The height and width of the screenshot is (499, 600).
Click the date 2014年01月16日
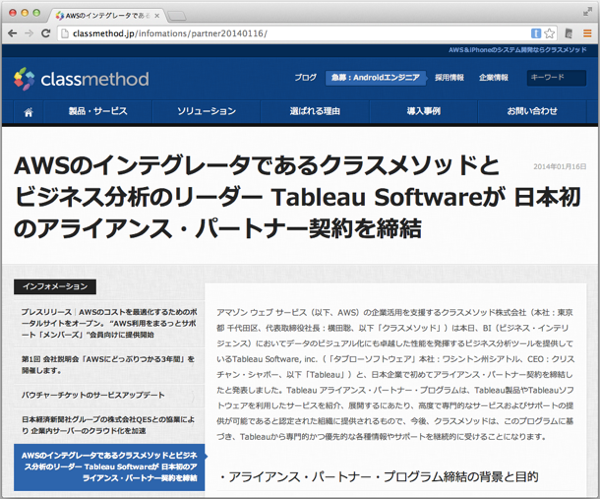pyautogui.click(x=560, y=166)
